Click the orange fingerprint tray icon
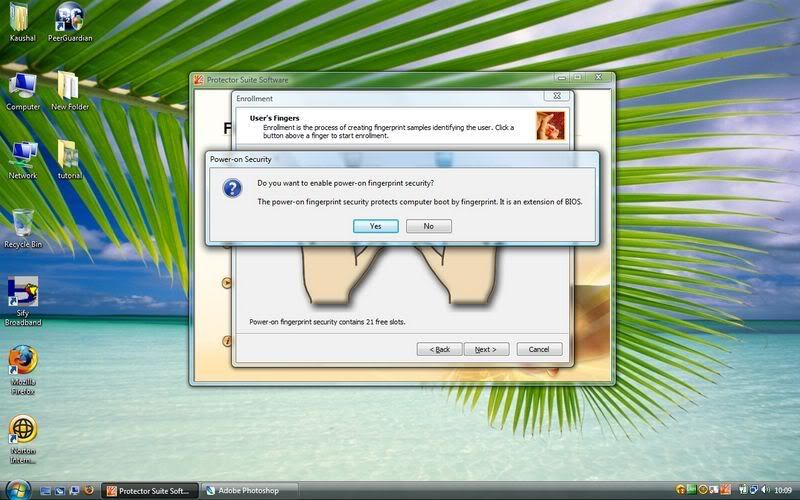This screenshot has width=800, height=500. coord(726,490)
